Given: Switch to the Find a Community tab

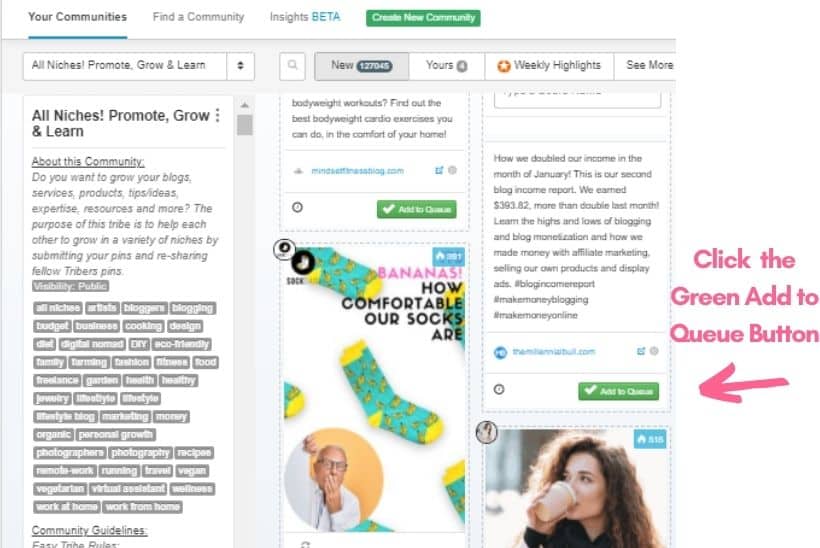Looking at the screenshot, I should tap(198, 17).
